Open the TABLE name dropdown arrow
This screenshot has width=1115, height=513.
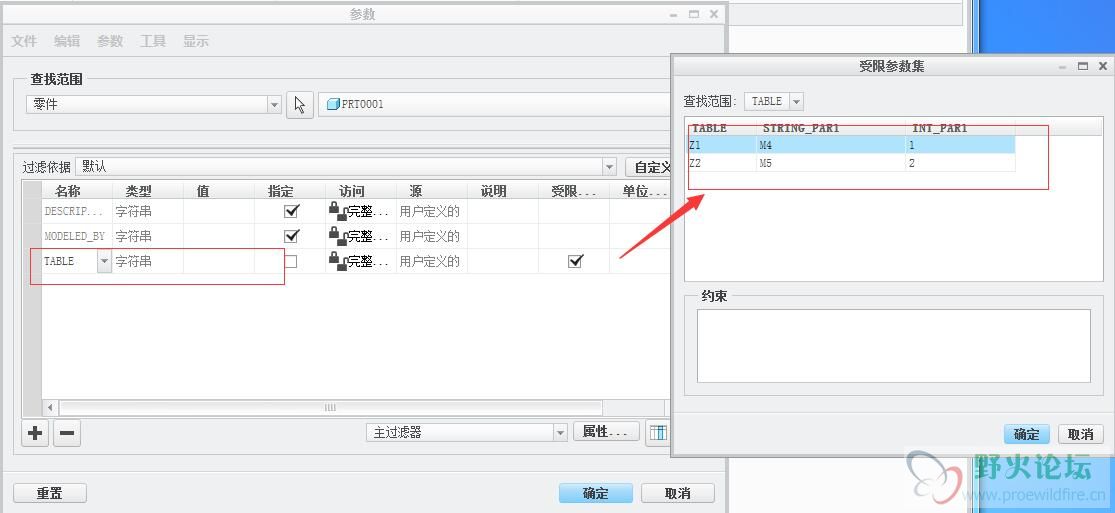click(x=105, y=261)
